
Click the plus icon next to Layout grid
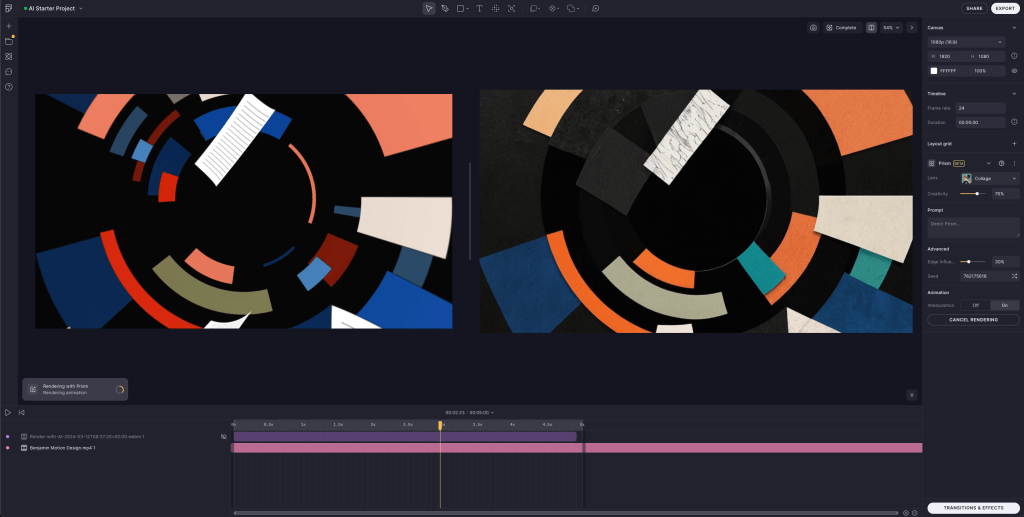coord(1014,144)
